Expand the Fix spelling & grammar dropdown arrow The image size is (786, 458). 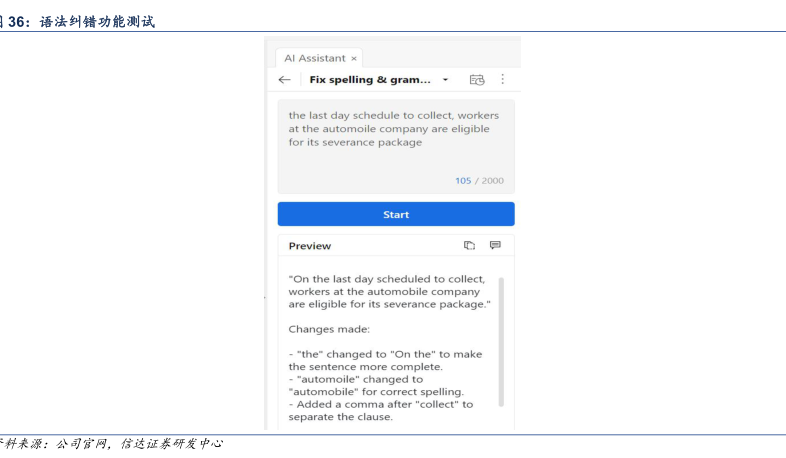pos(446,80)
